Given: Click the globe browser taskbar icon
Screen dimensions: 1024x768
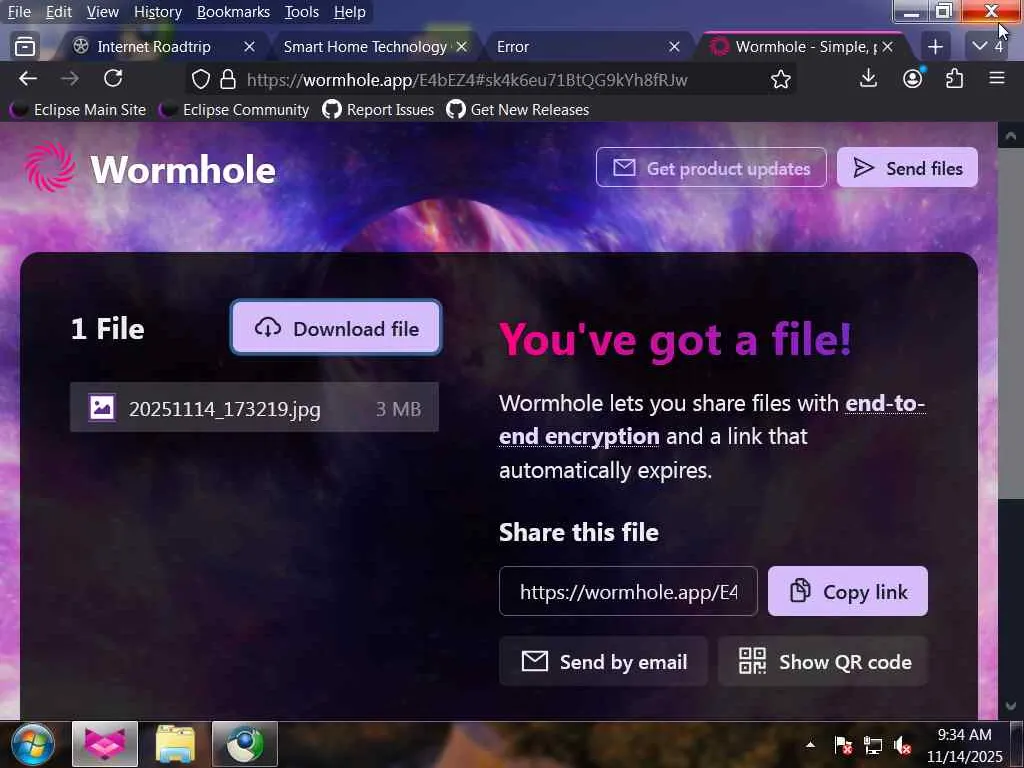Looking at the screenshot, I should point(245,744).
